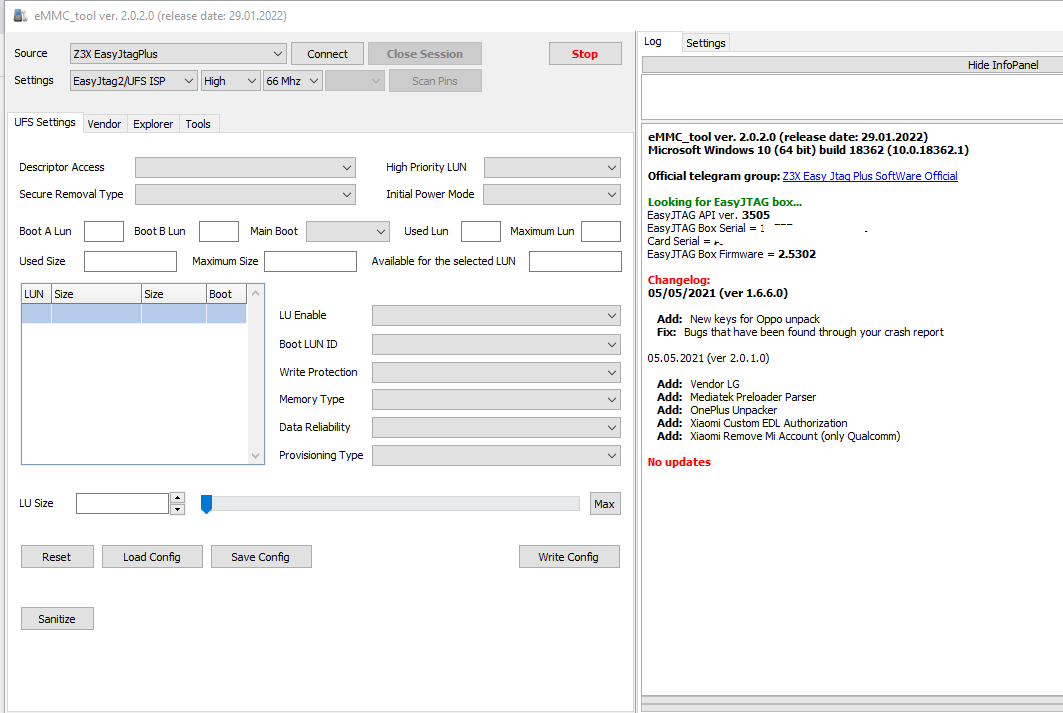Click the Boot column header

pos(226,294)
